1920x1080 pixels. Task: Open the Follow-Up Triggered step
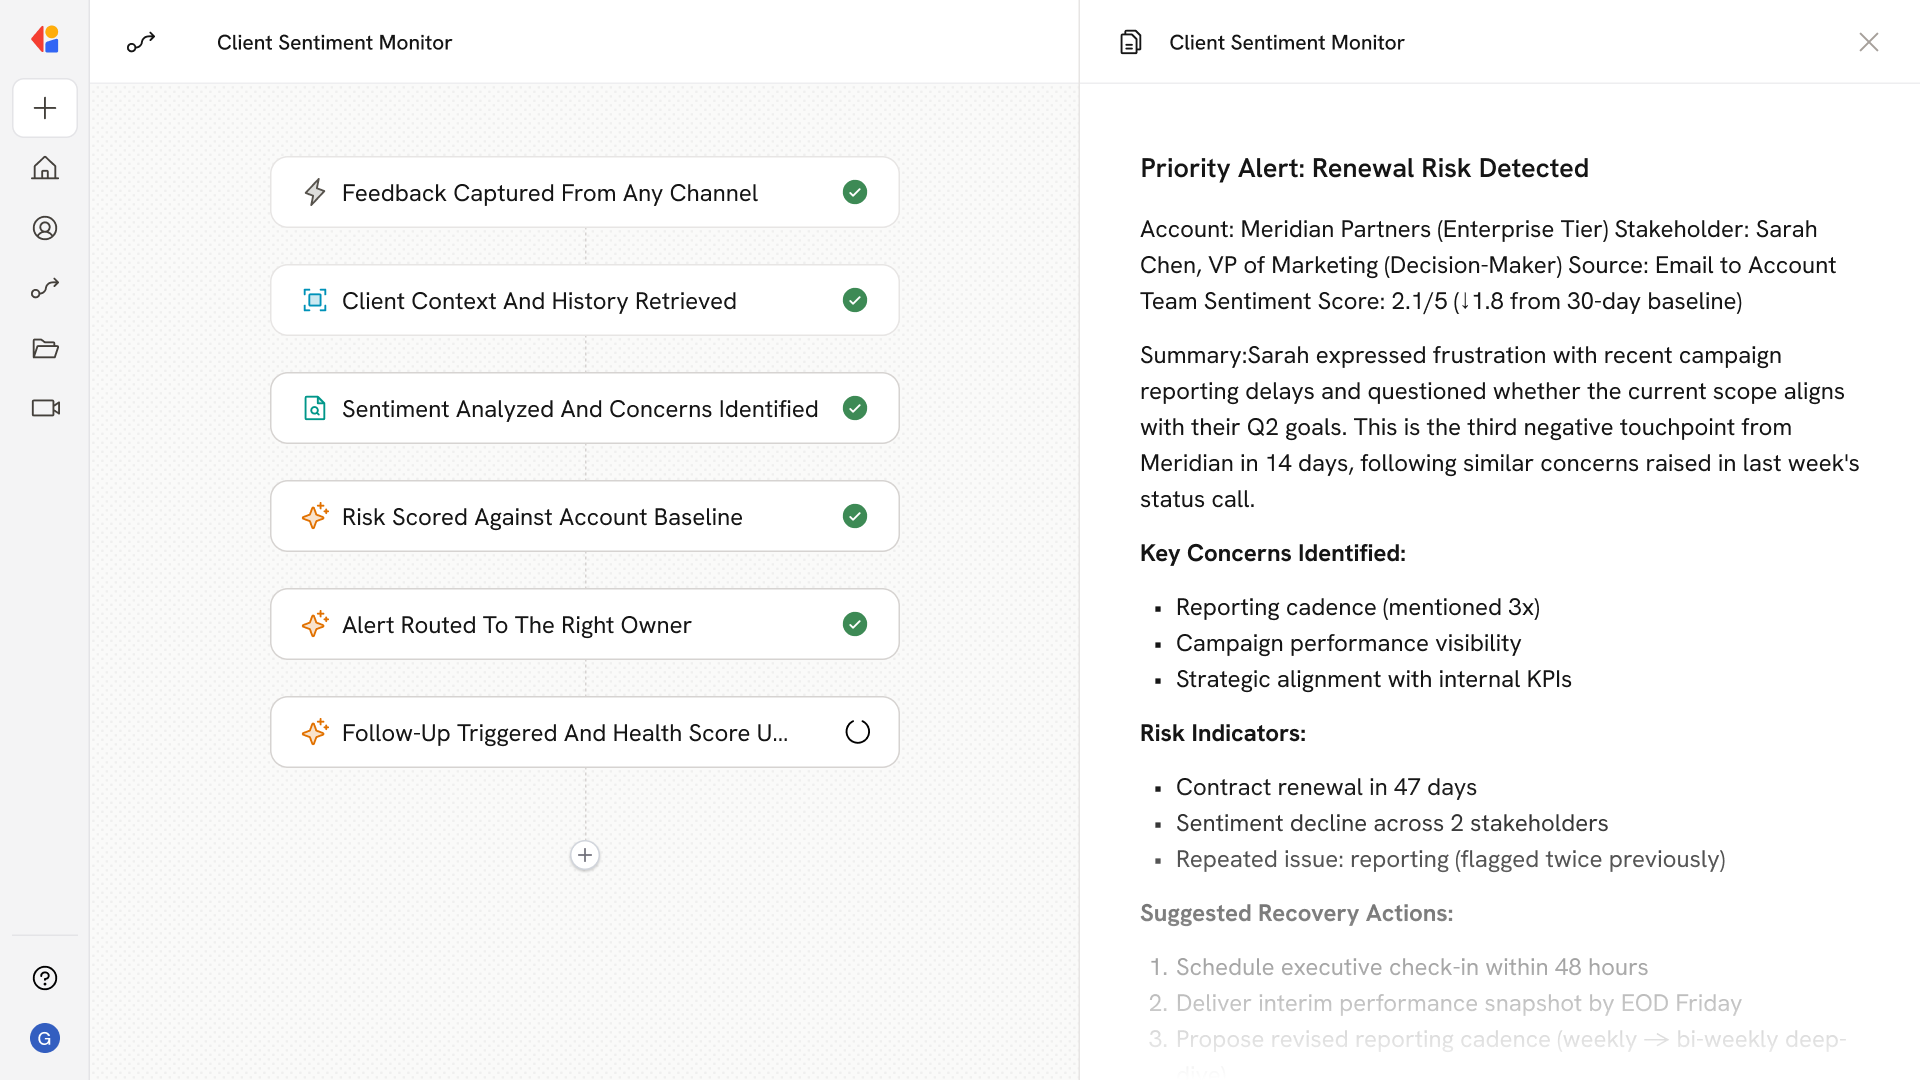tap(564, 733)
